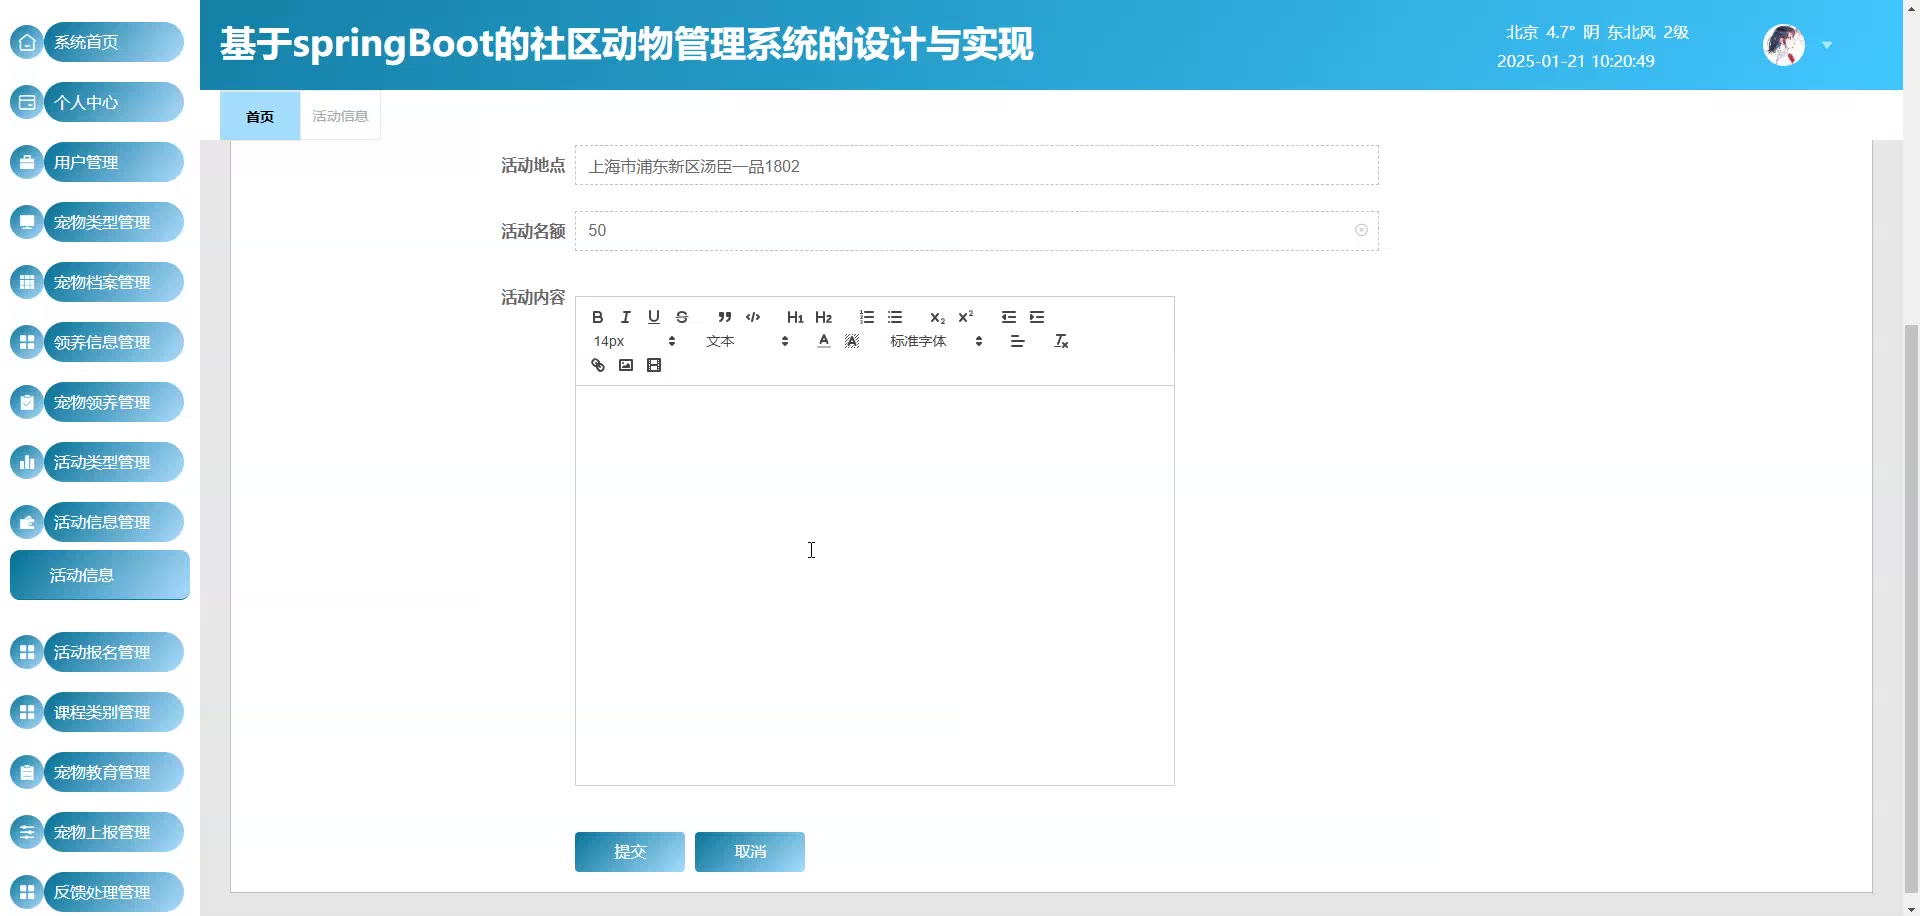Click the 活动地点 address input field
Image resolution: width=1920 pixels, height=916 pixels.
click(x=977, y=166)
